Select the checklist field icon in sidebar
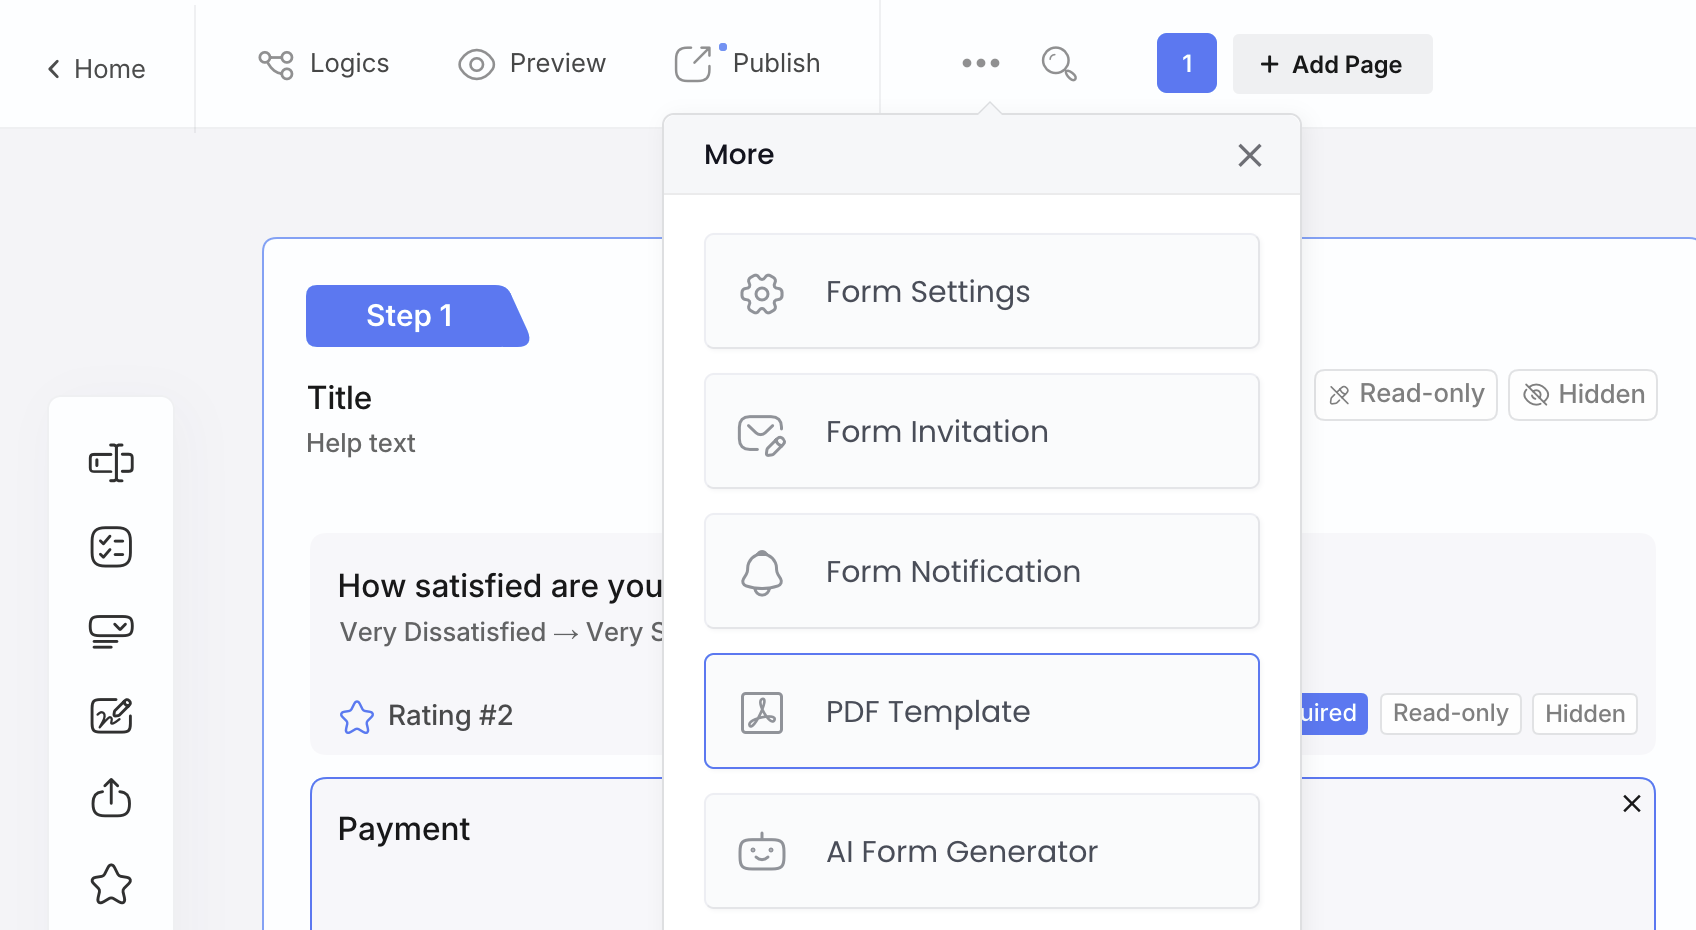Viewport: 1696px width, 930px height. (x=111, y=547)
